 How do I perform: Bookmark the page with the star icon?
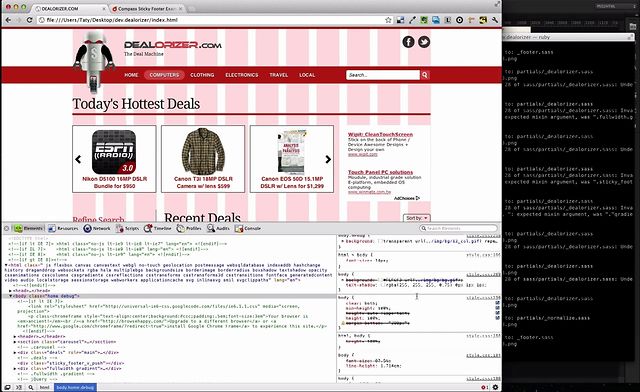click(x=388, y=20)
